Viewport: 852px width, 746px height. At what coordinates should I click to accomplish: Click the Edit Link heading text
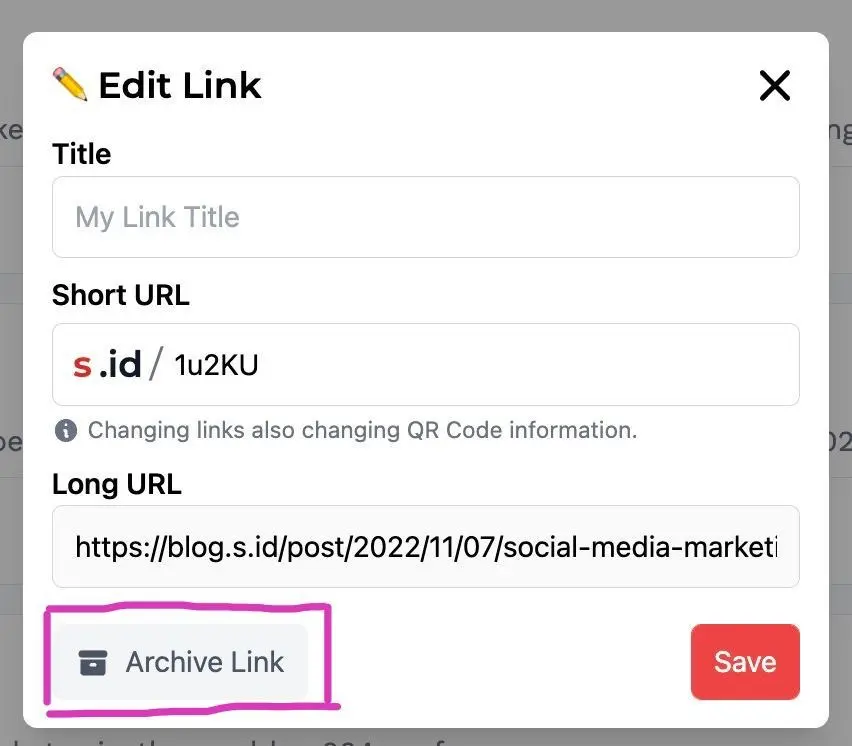(x=180, y=86)
